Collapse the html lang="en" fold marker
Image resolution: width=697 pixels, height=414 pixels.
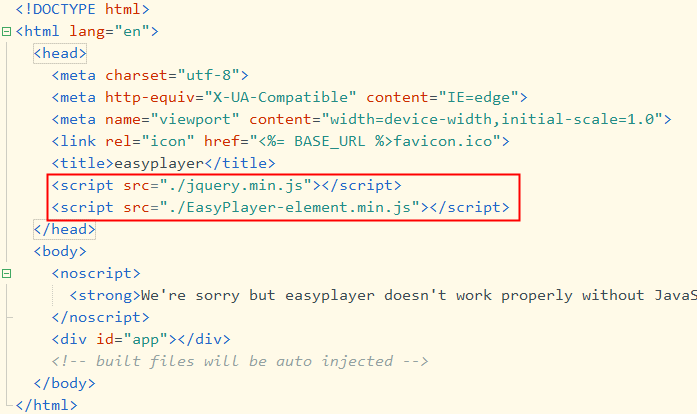coord(6,32)
